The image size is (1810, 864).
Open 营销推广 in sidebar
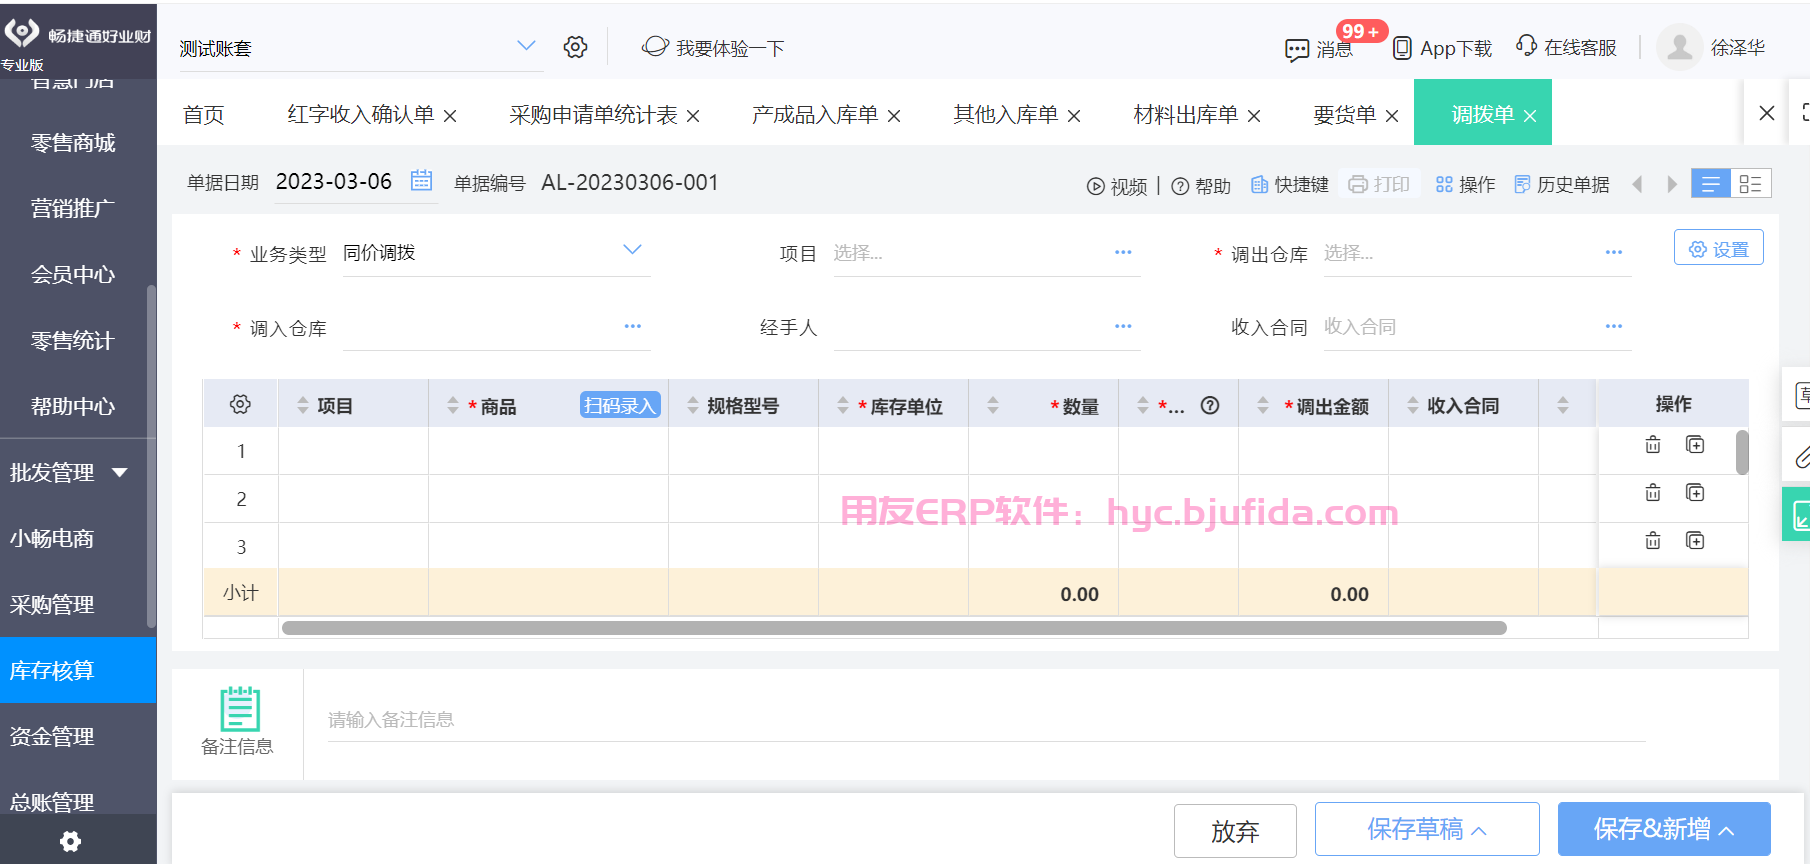coord(74,208)
